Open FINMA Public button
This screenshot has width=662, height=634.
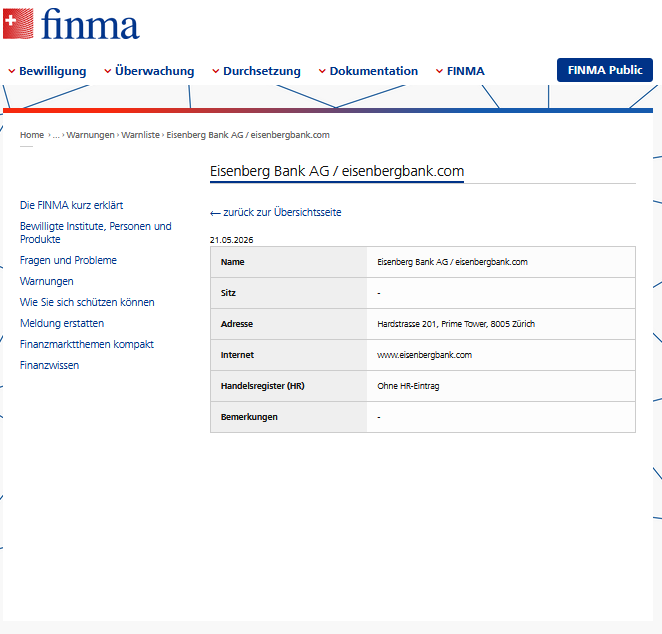(x=605, y=70)
